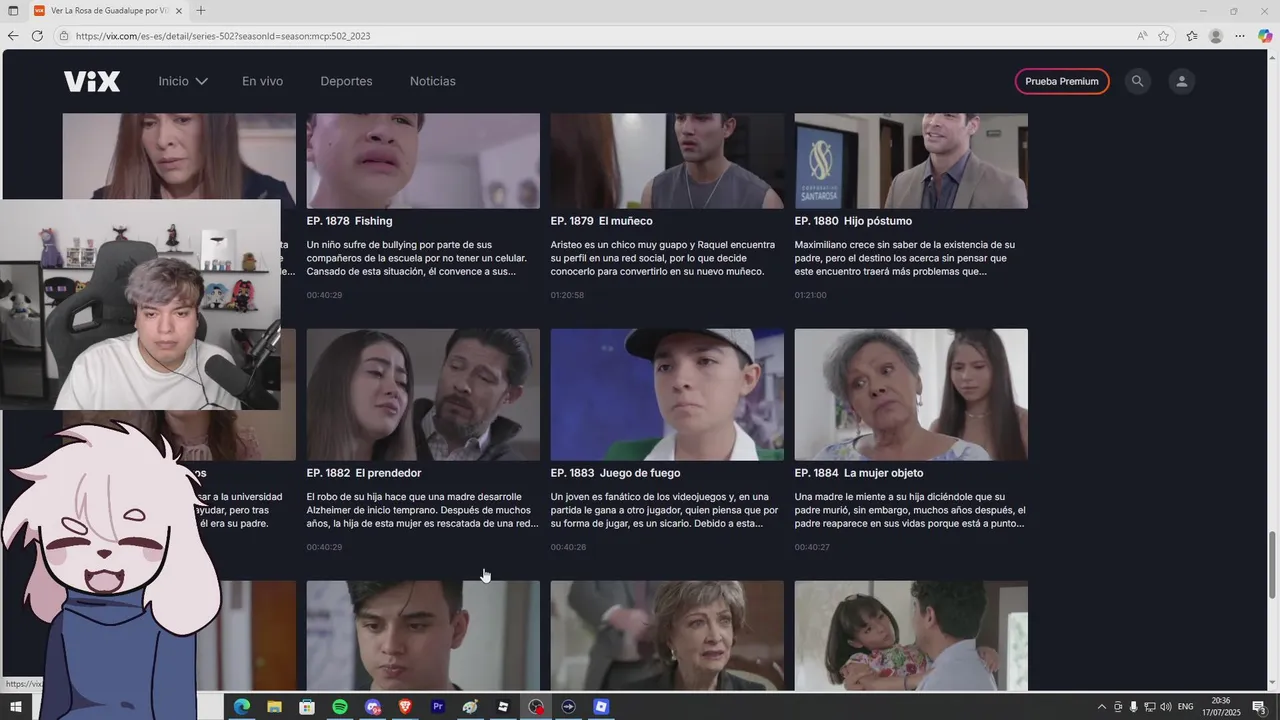Screen dimensions: 1280x720
Task: Open a new browser tab with plus icon
Action: (201, 11)
